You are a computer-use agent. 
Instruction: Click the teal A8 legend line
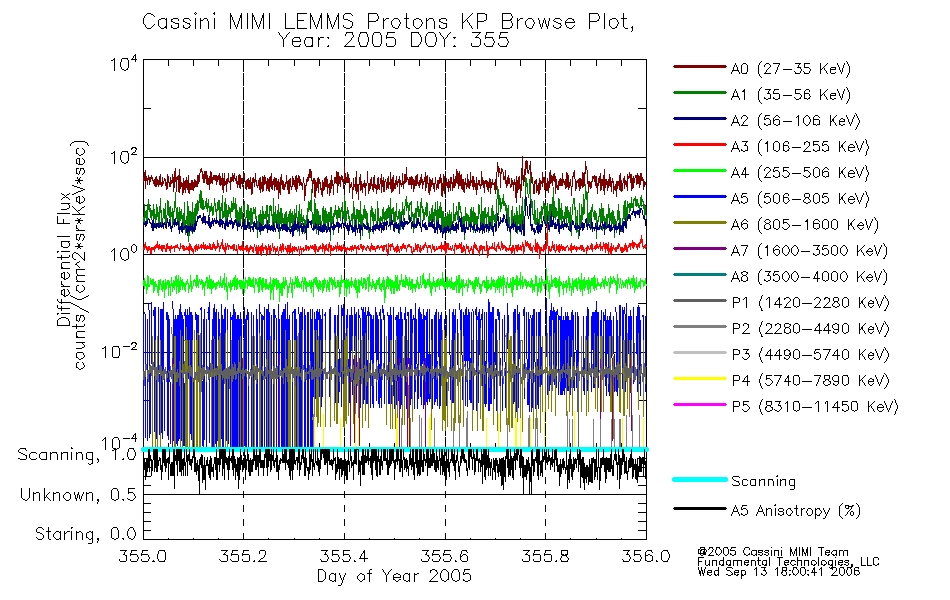point(700,275)
